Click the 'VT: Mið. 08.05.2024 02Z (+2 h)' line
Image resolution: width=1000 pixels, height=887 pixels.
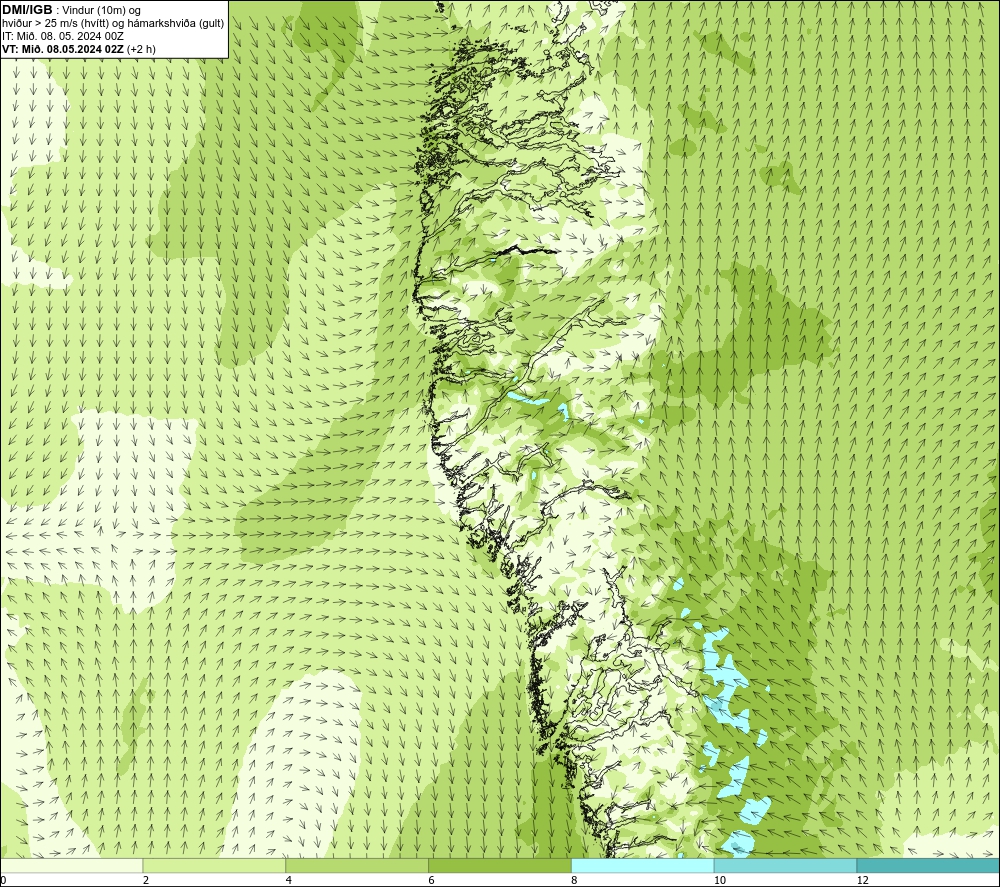[x=78, y=49]
